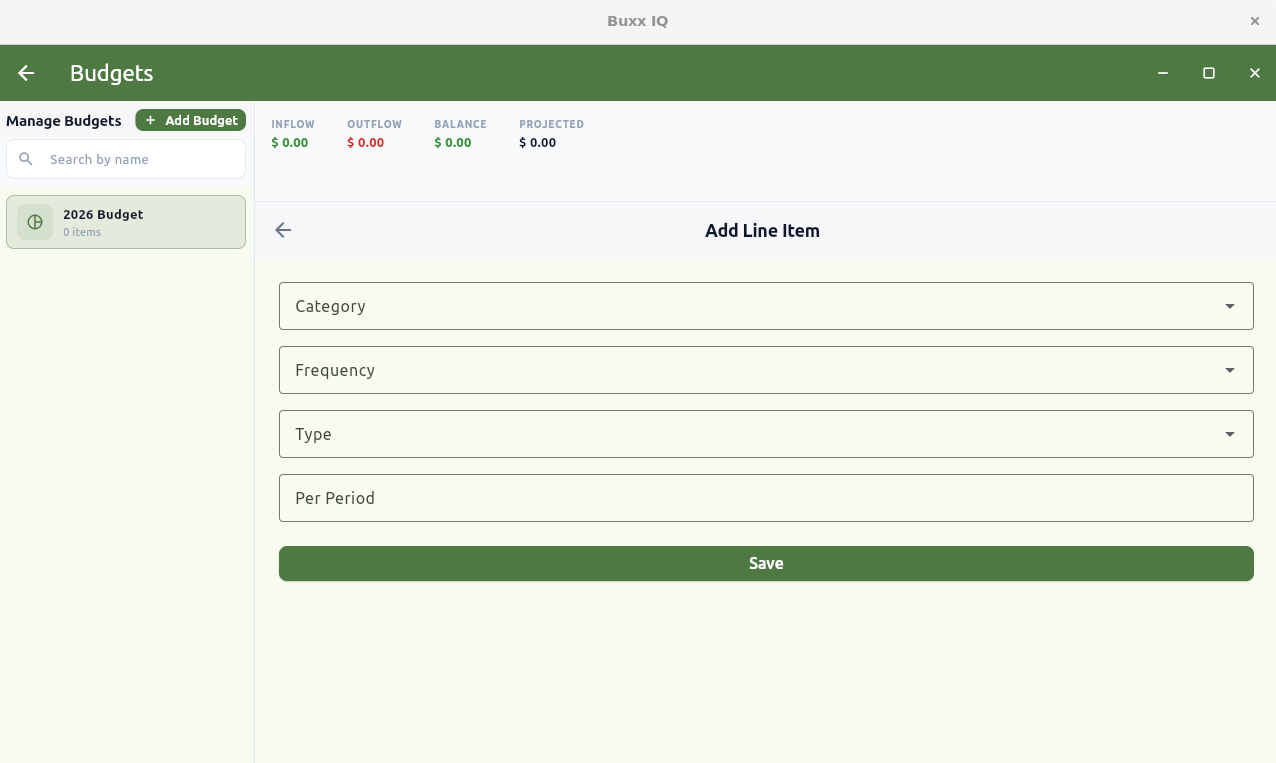Open the Frequency dropdown
Viewport: 1276px width, 763px height.
[x=766, y=370]
